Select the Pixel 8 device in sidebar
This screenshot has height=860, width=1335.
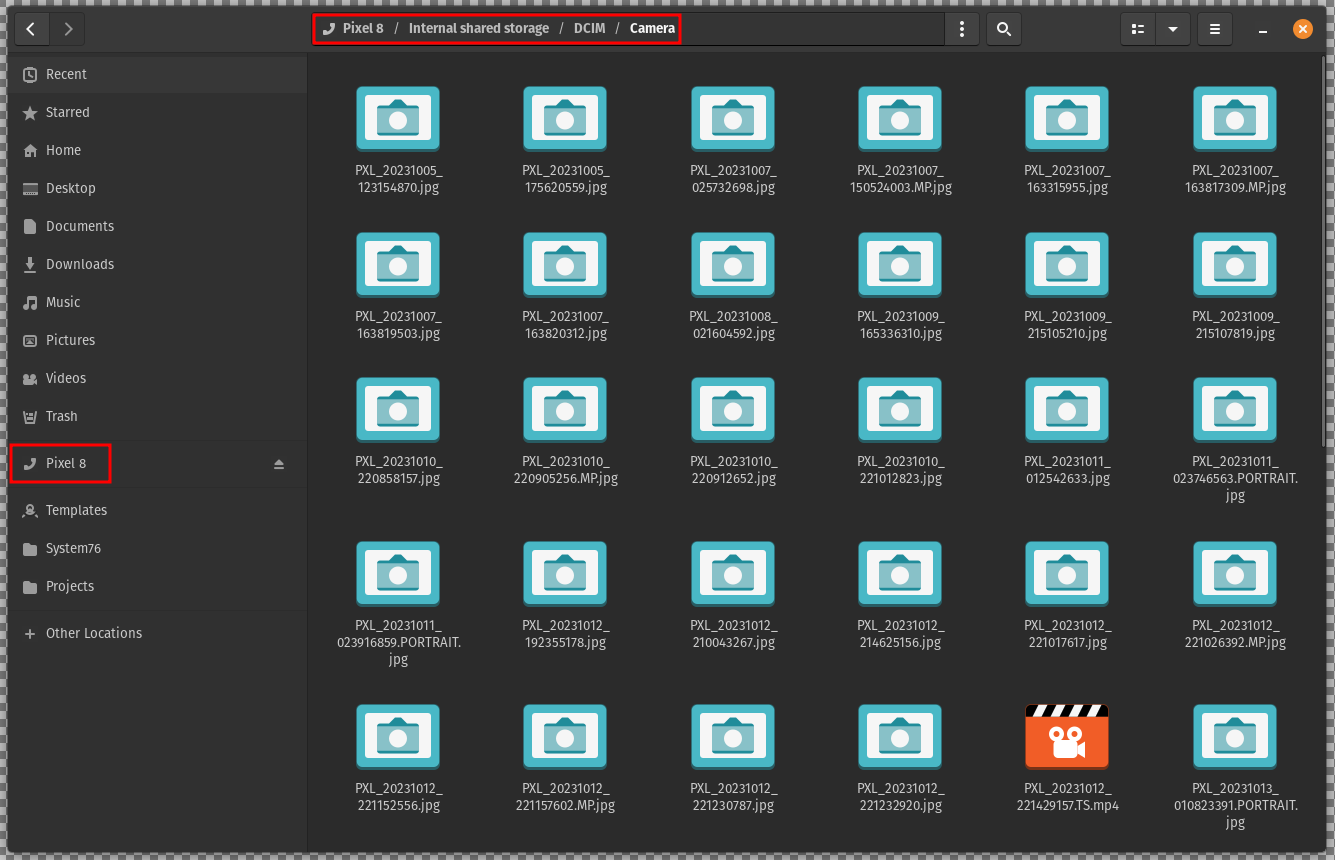coord(60,463)
